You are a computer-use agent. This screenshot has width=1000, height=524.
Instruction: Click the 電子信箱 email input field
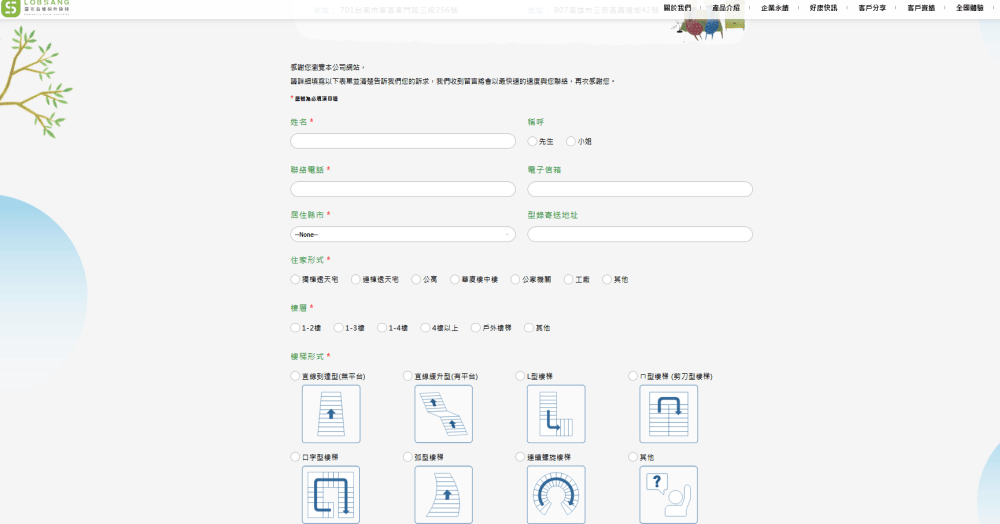(640, 189)
